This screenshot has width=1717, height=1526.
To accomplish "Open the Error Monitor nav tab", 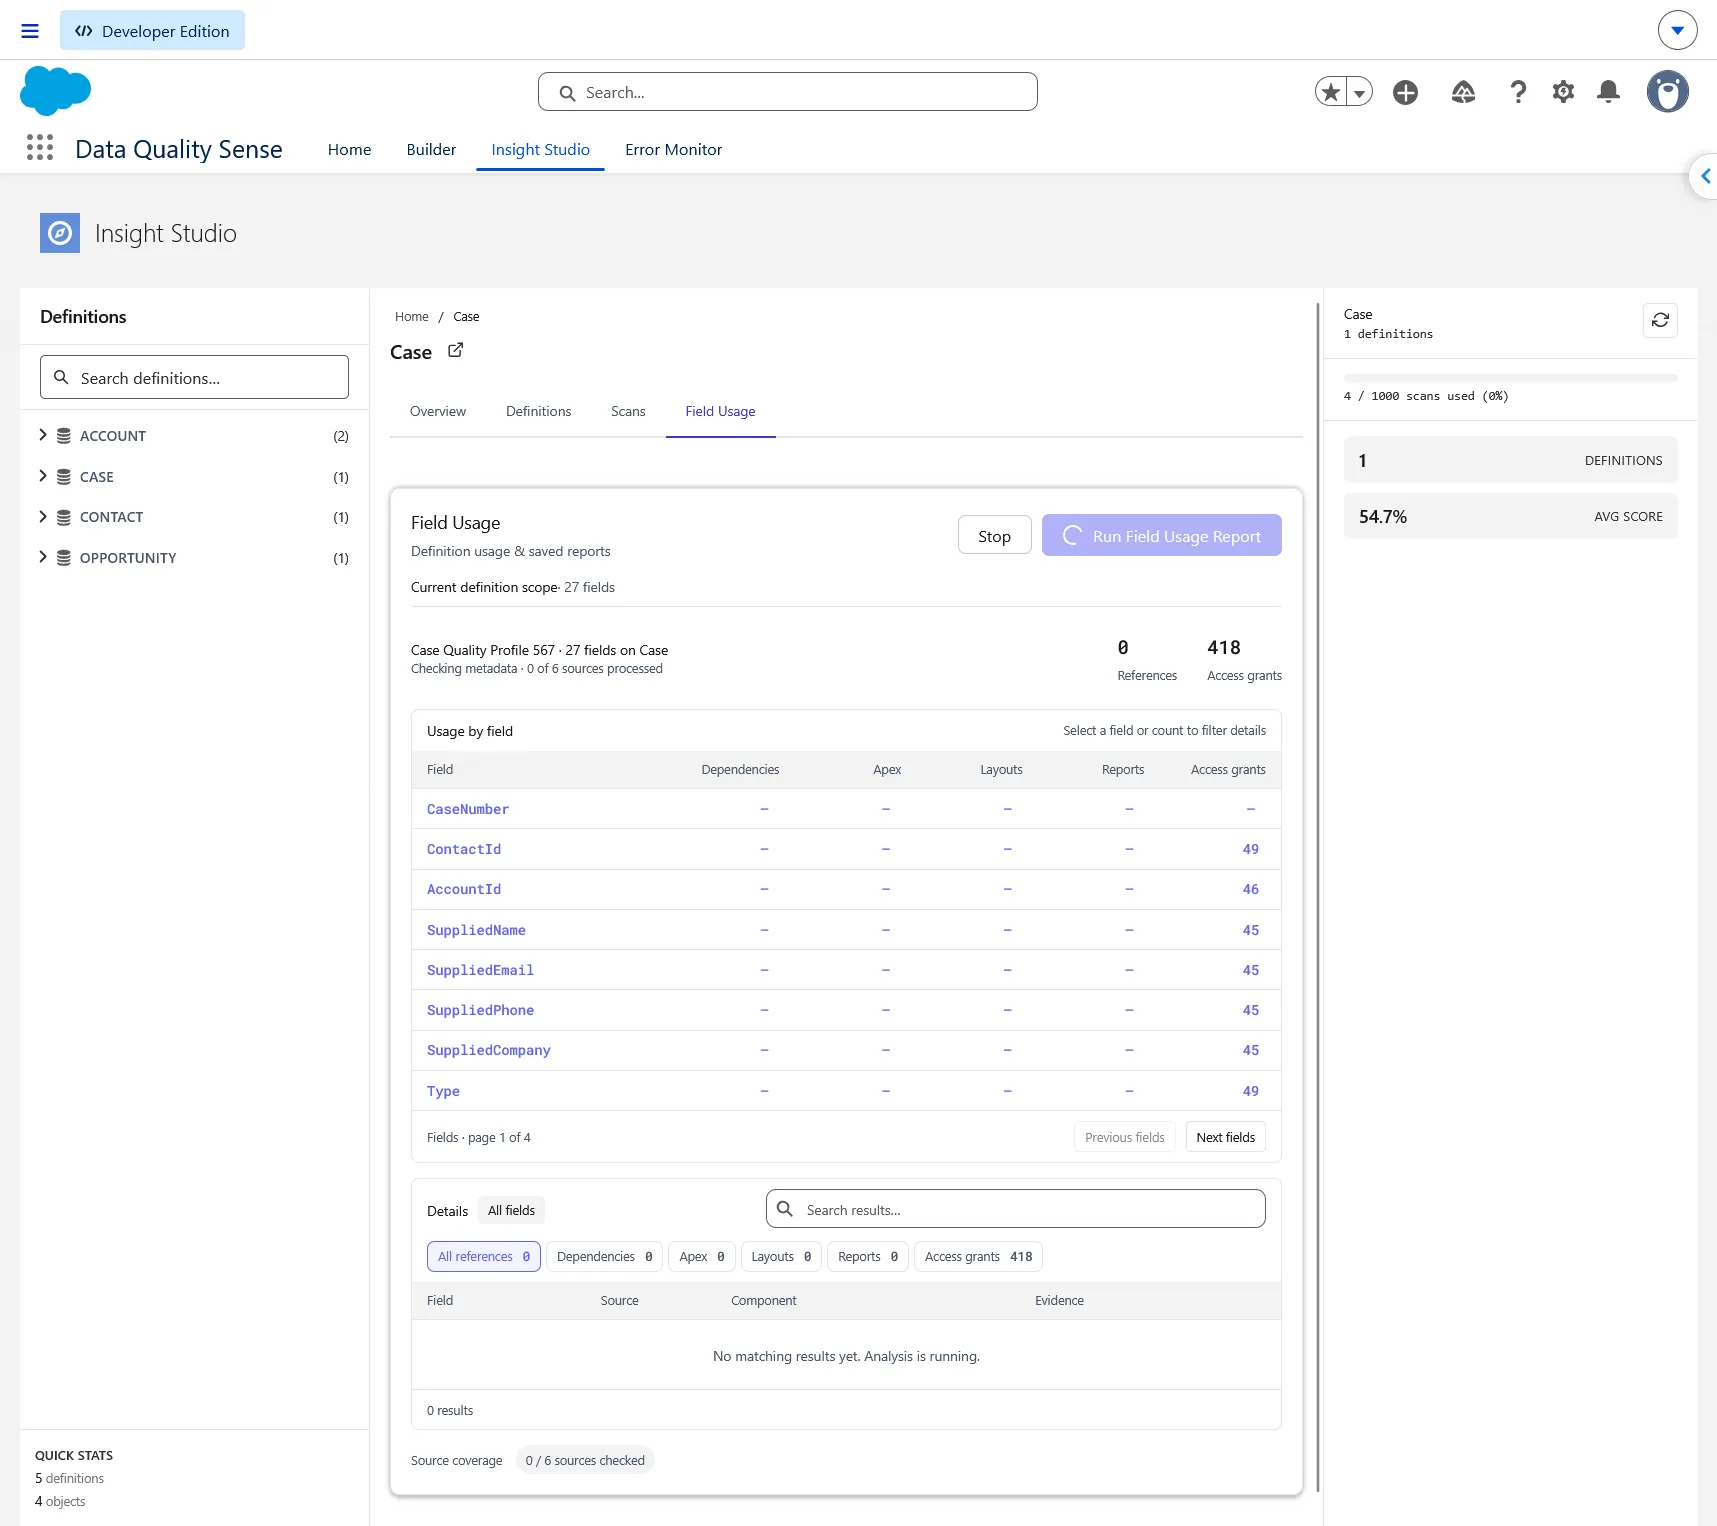I will pyautogui.click(x=673, y=149).
